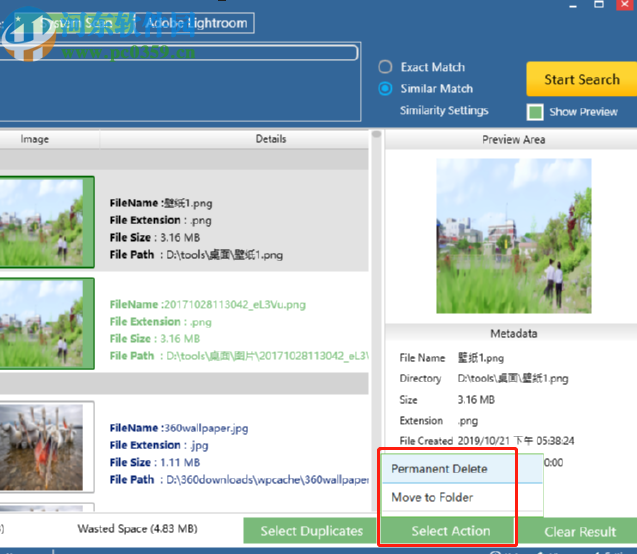Click the Preview Area header
Viewport: 637px width, 554px height.
click(x=514, y=140)
